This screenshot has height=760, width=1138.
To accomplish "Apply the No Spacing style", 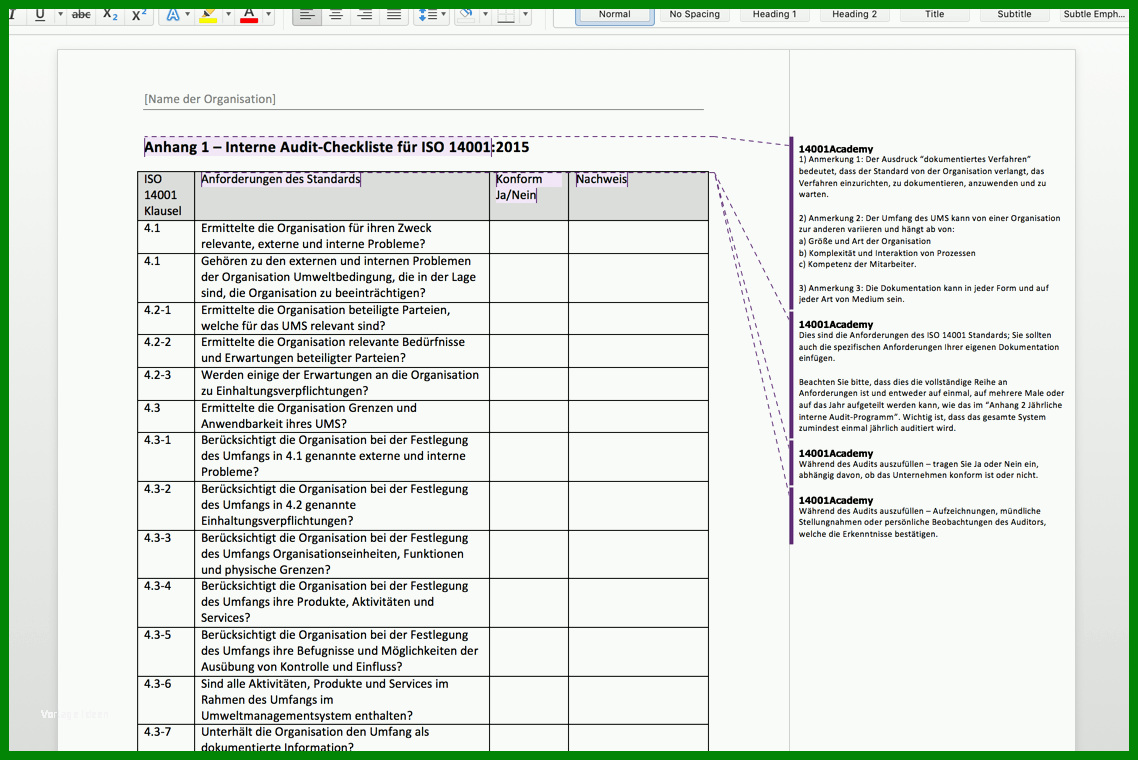I will (695, 15).
